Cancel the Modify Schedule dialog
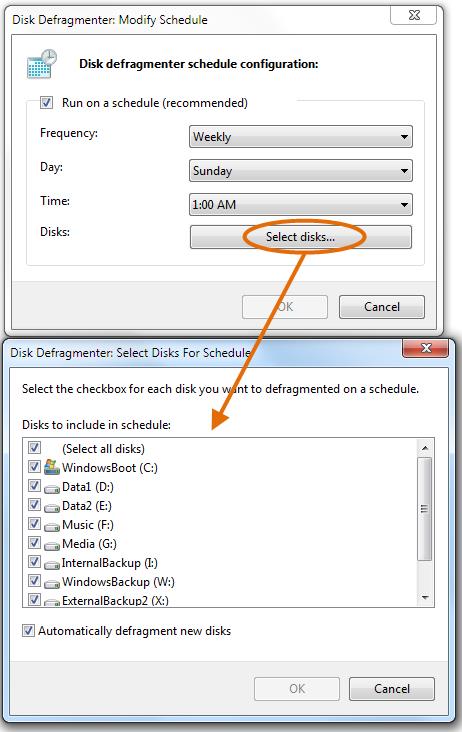Image resolution: width=462 pixels, height=732 pixels. (382, 307)
